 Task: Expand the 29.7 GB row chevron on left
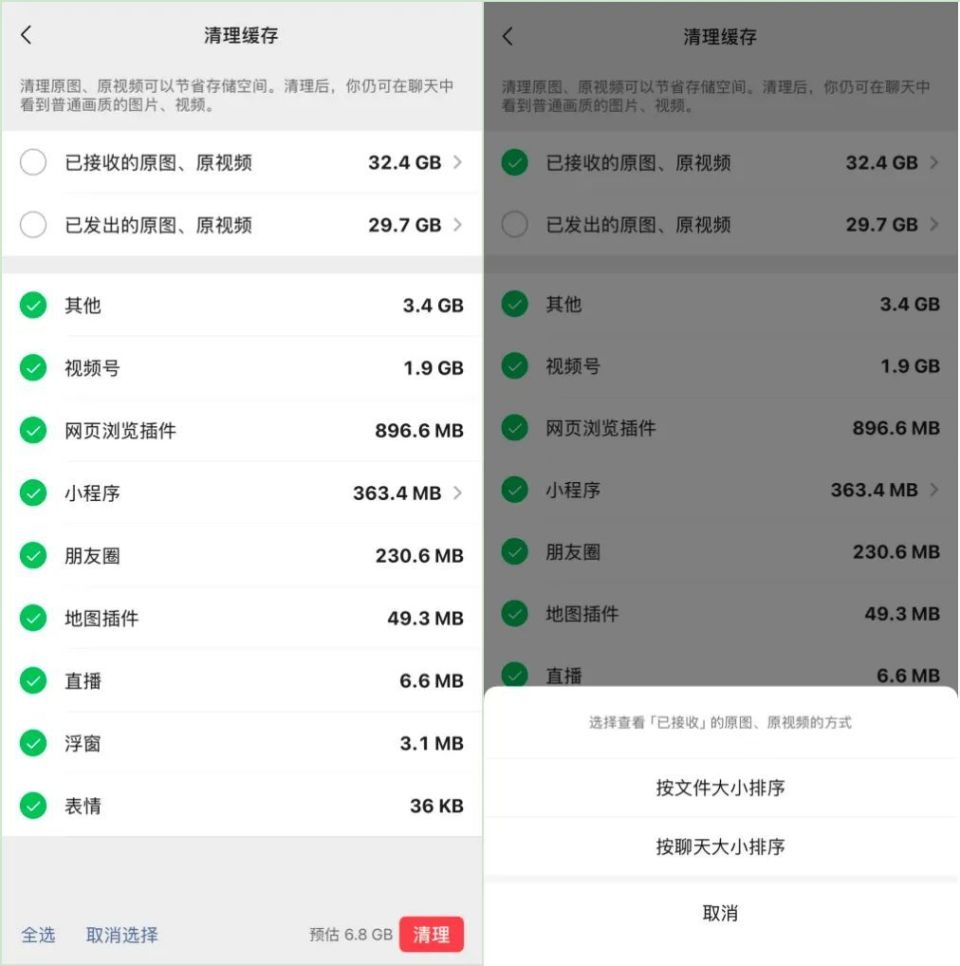click(457, 225)
